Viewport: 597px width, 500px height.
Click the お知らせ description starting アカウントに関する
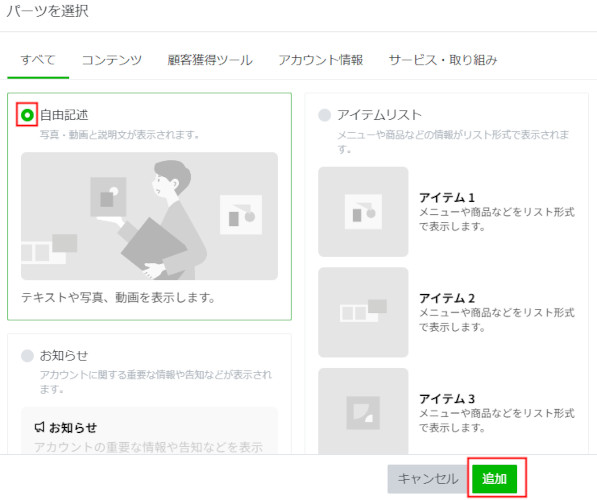156,382
